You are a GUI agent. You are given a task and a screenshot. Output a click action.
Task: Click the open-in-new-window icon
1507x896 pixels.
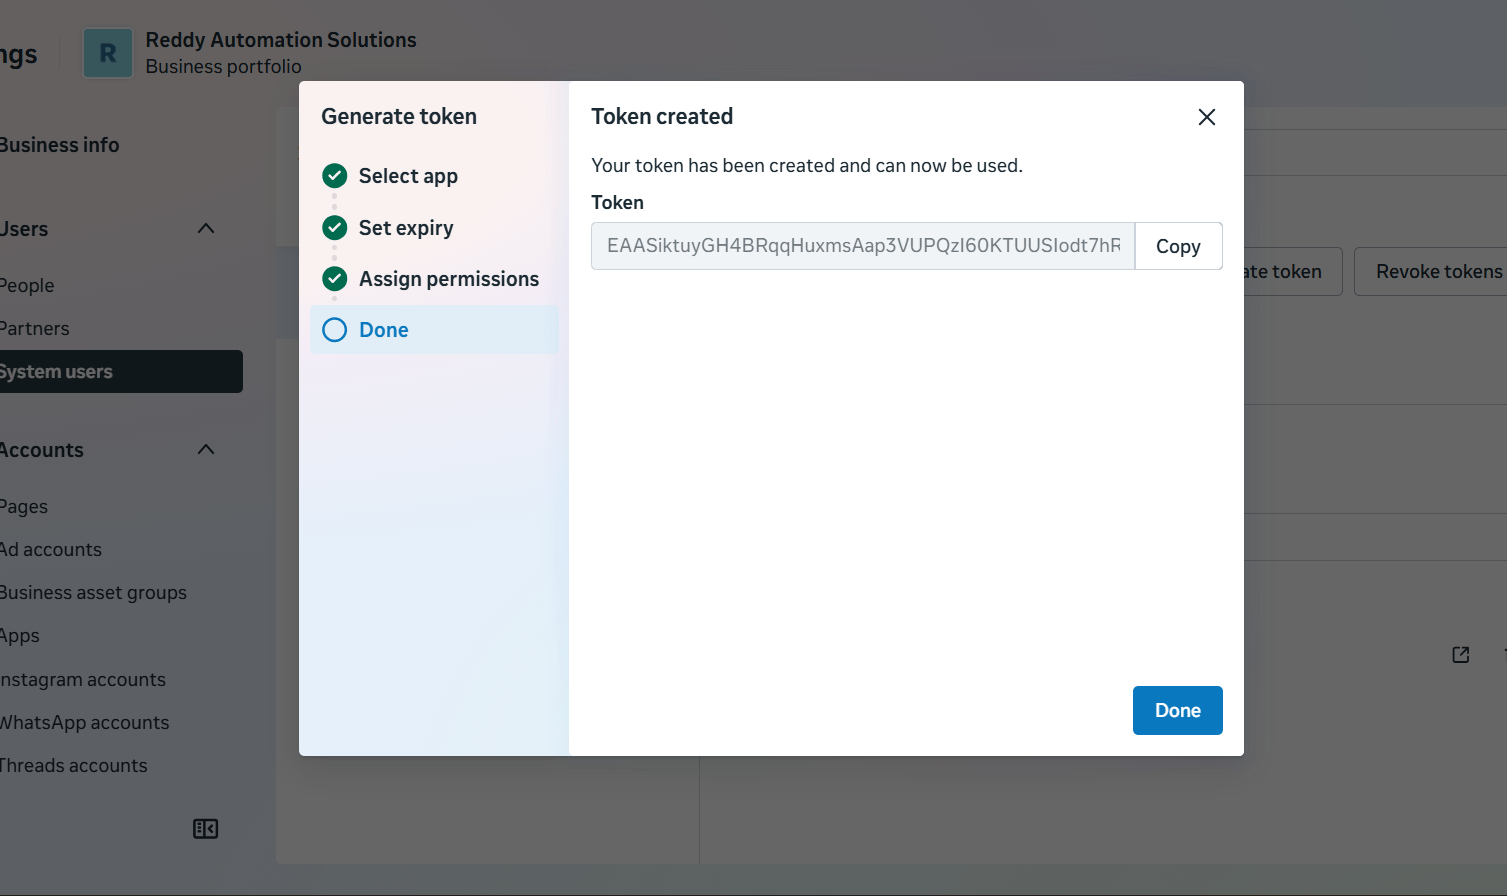(x=1461, y=654)
